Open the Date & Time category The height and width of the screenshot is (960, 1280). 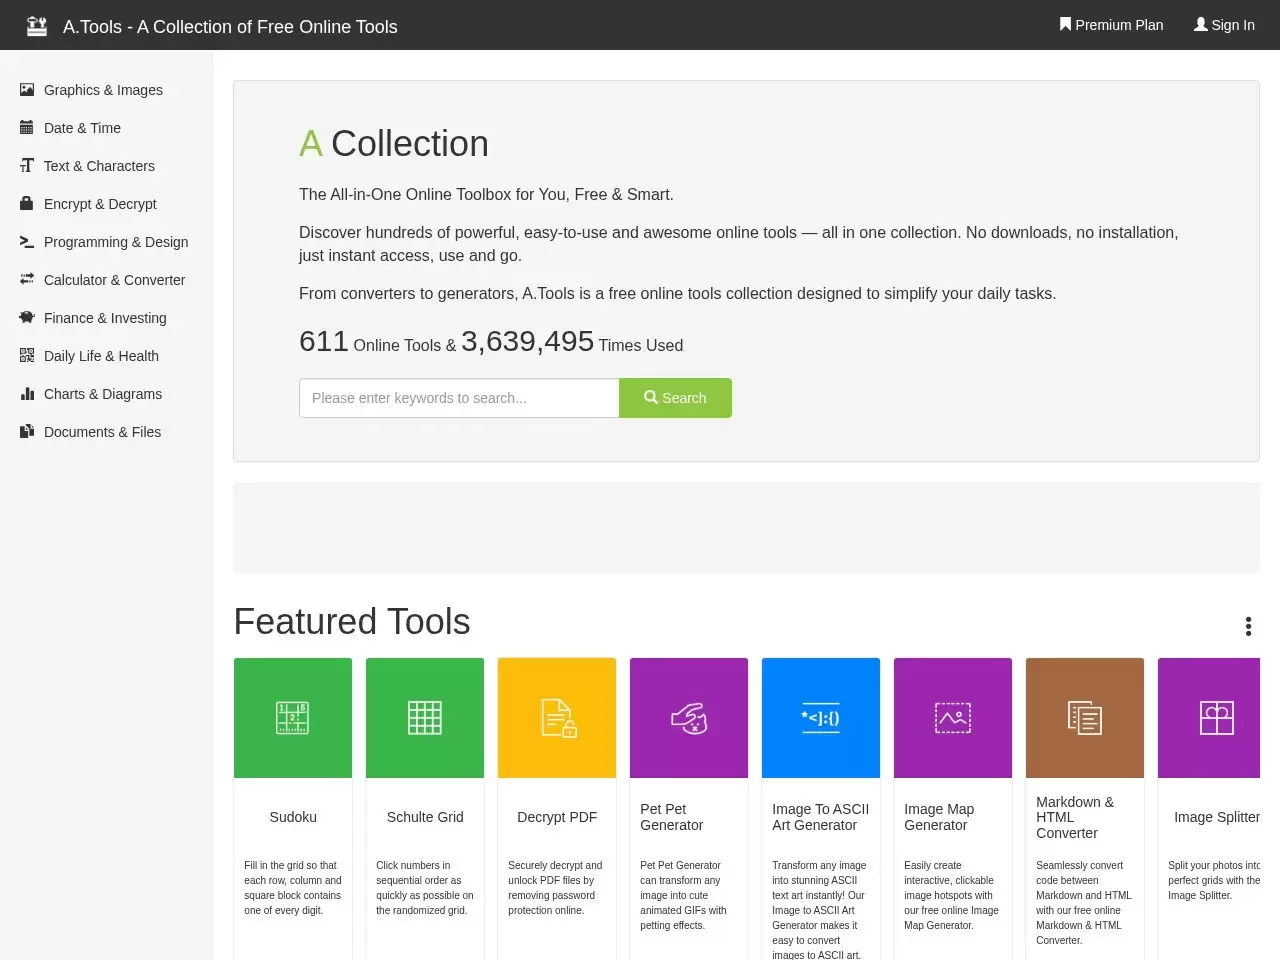[x=82, y=128]
